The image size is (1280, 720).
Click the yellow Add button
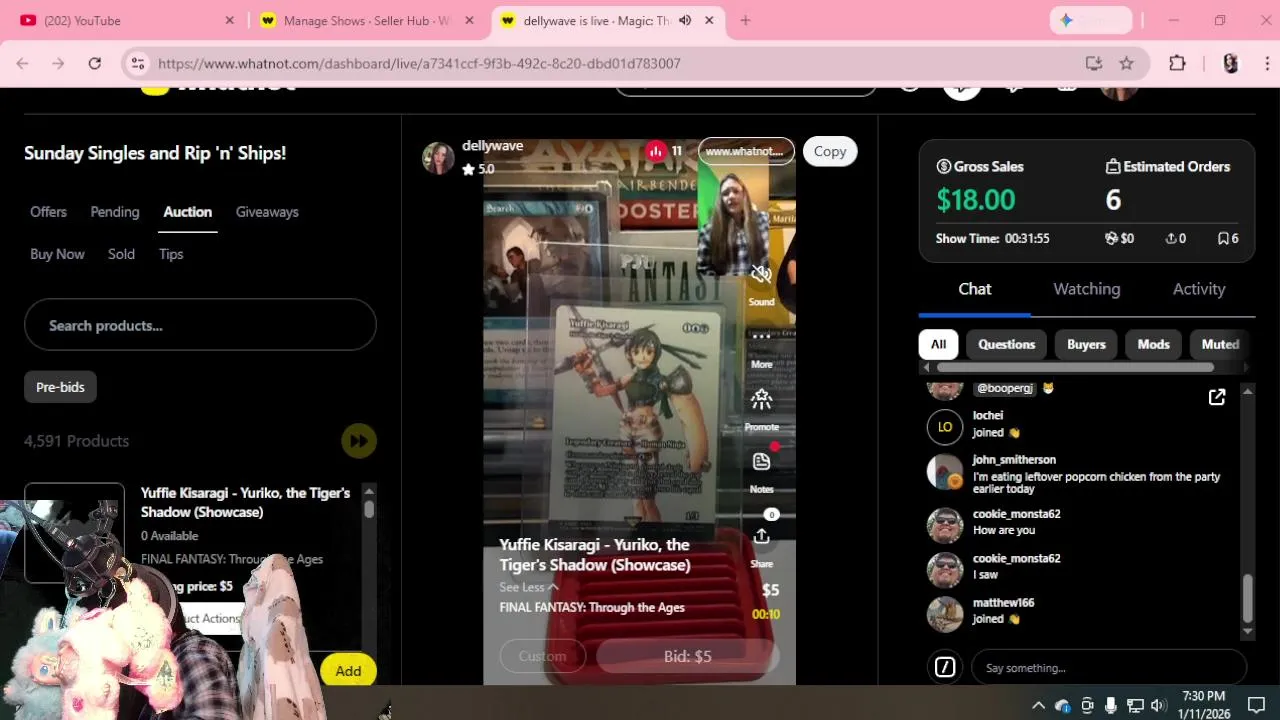pos(348,671)
